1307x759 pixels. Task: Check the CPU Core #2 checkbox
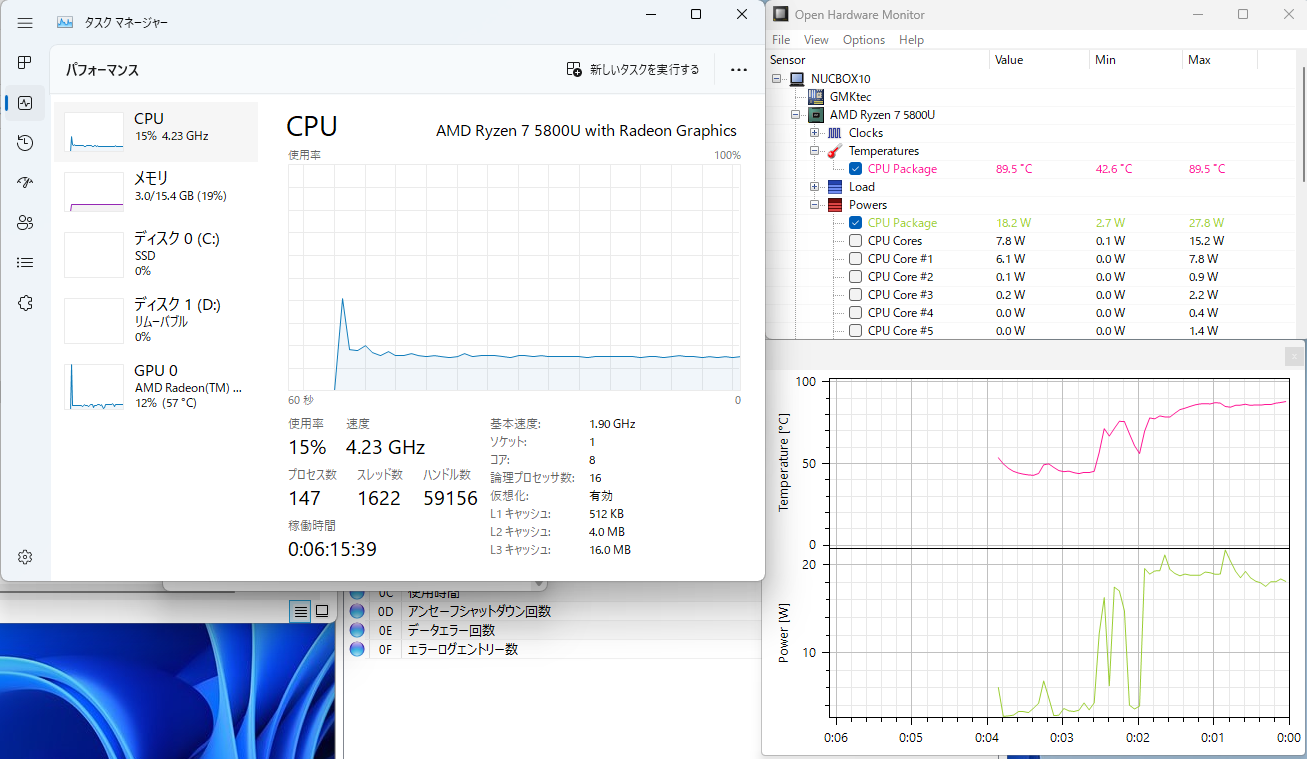(855, 277)
